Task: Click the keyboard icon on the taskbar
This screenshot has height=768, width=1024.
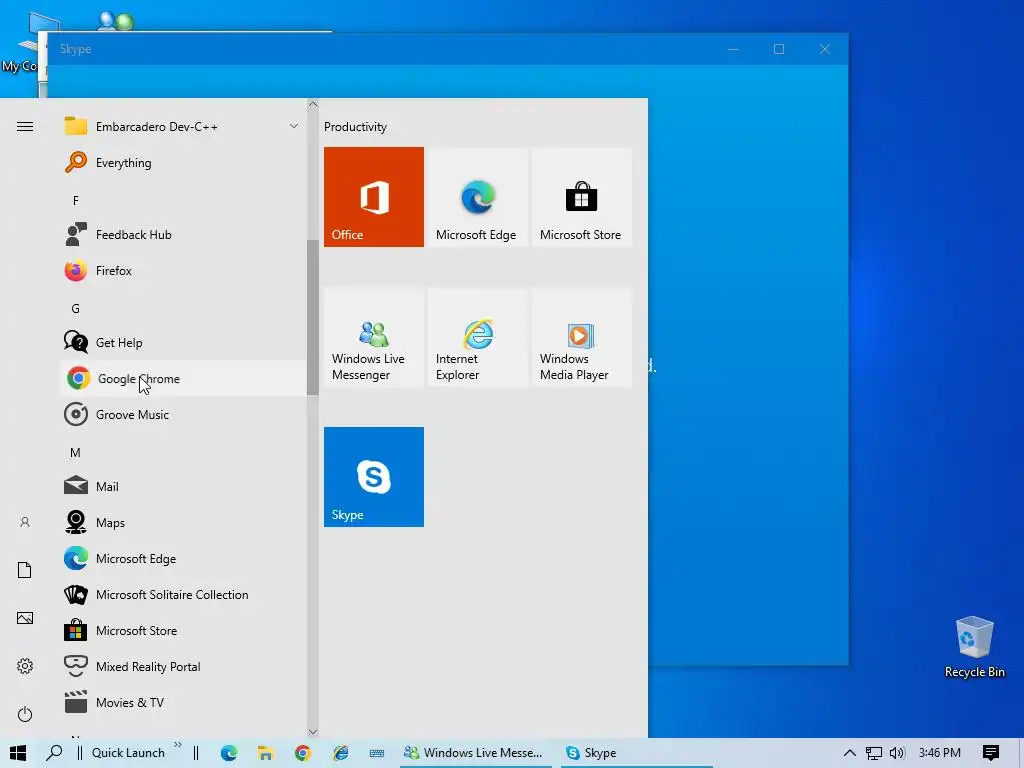Action: click(x=377, y=753)
